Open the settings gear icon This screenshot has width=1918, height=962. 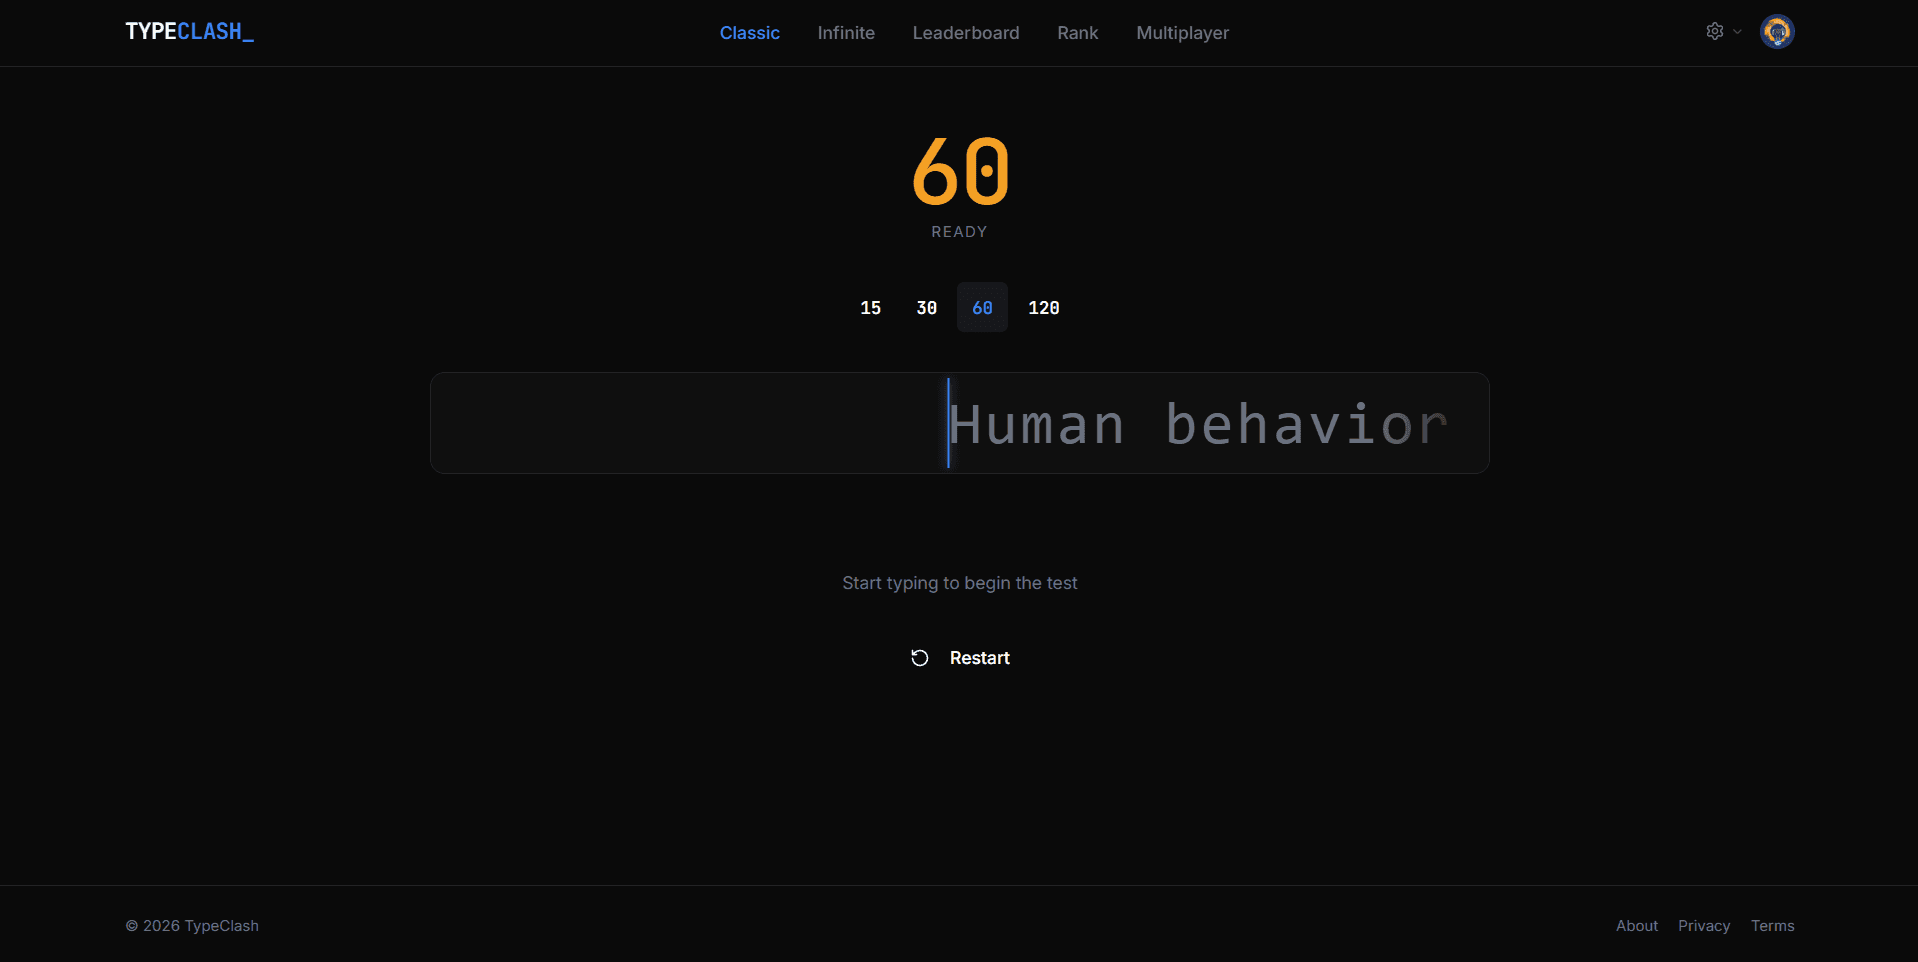[1714, 31]
